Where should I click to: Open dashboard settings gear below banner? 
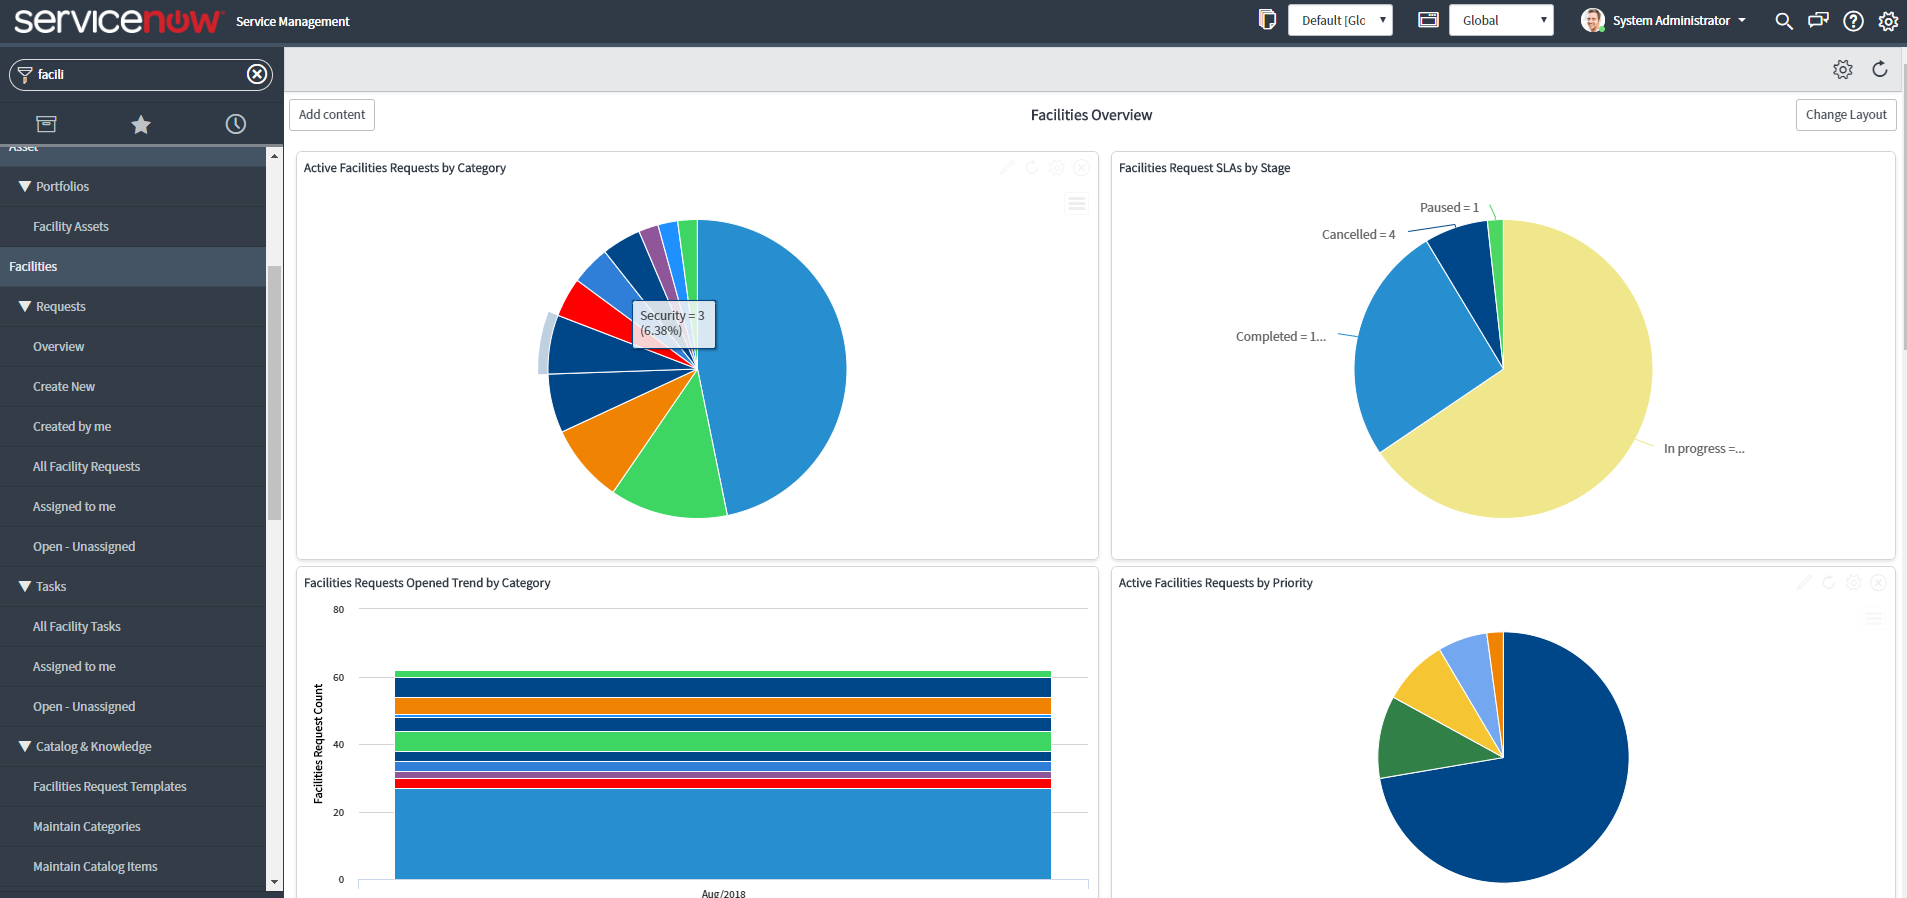[1842, 69]
